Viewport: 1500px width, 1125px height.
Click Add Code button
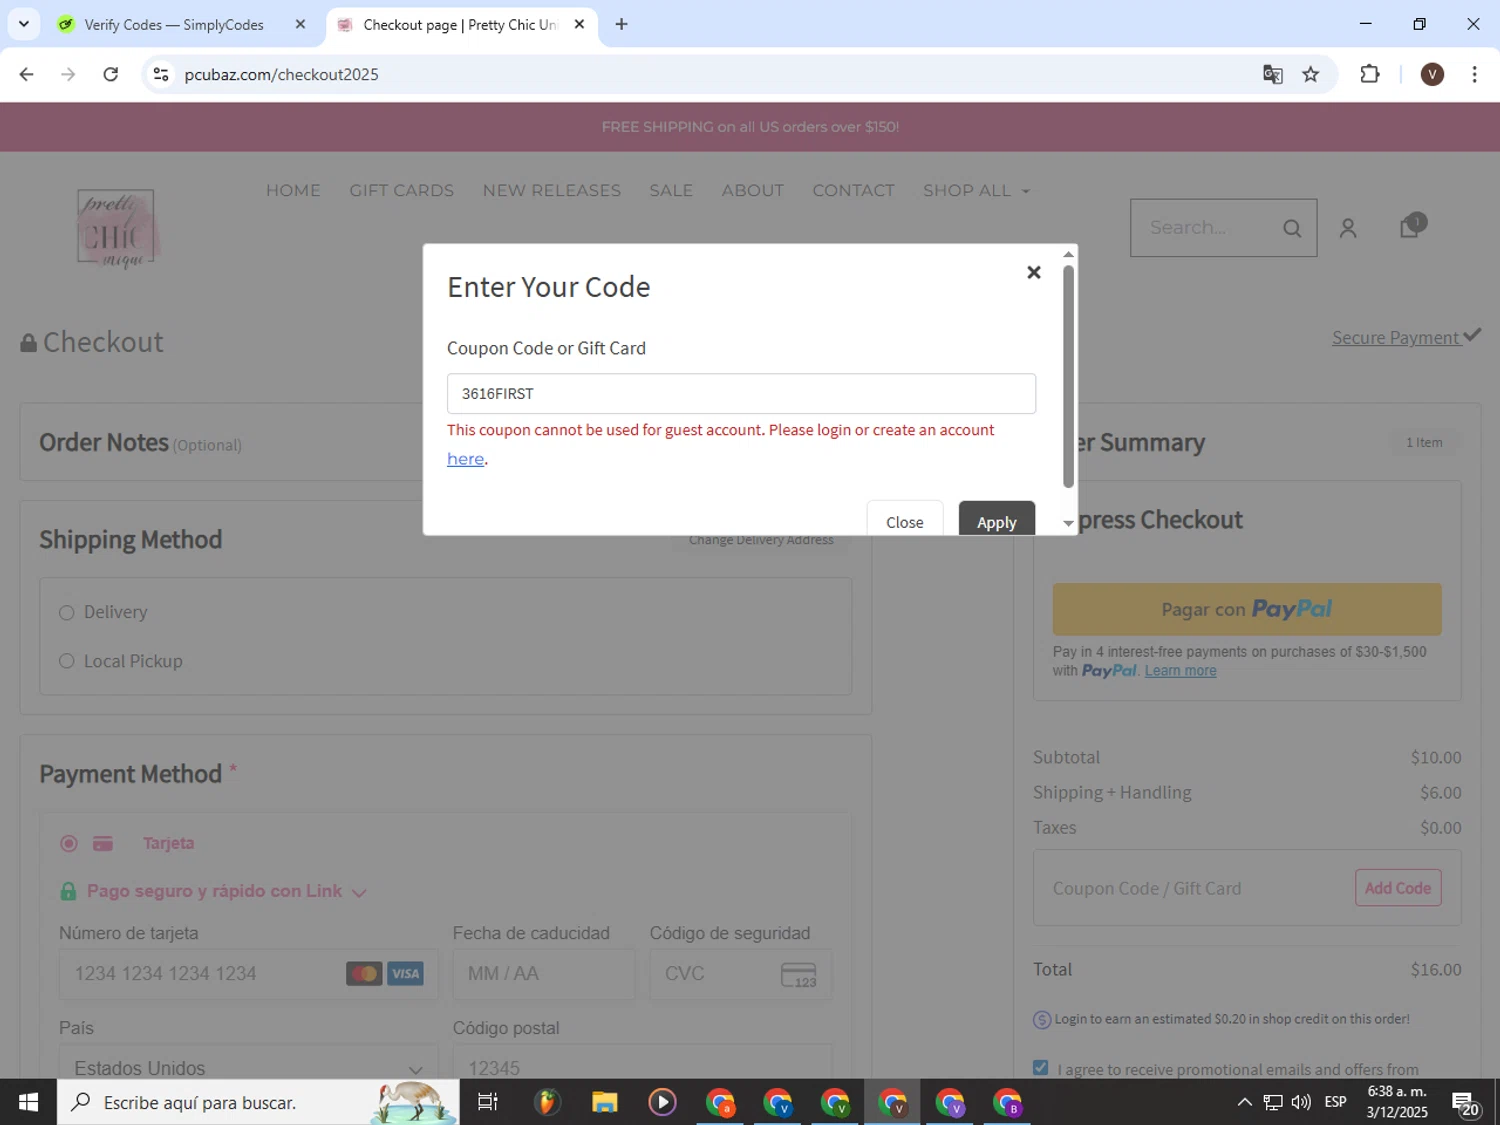pos(1398,888)
